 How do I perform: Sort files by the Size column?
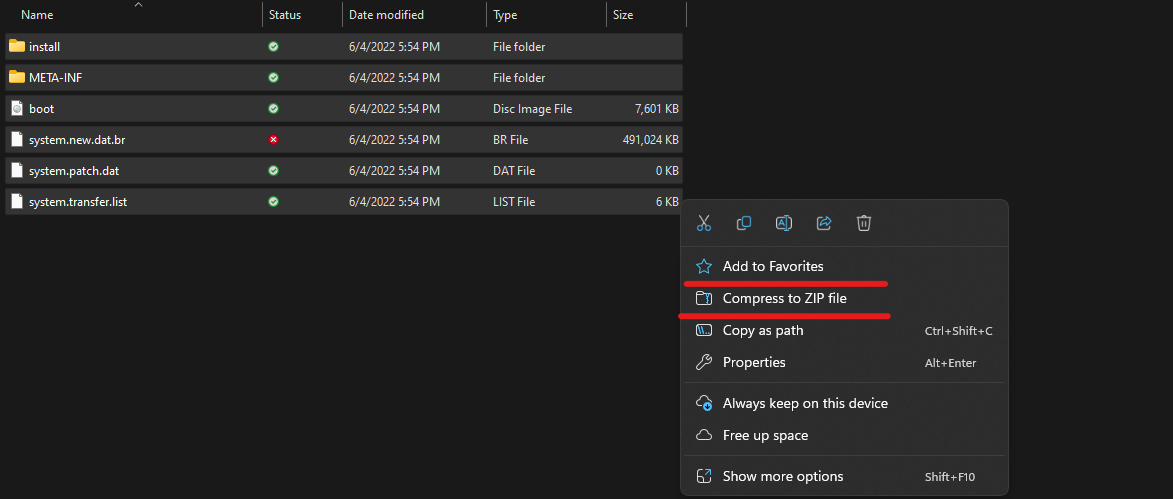coord(623,15)
